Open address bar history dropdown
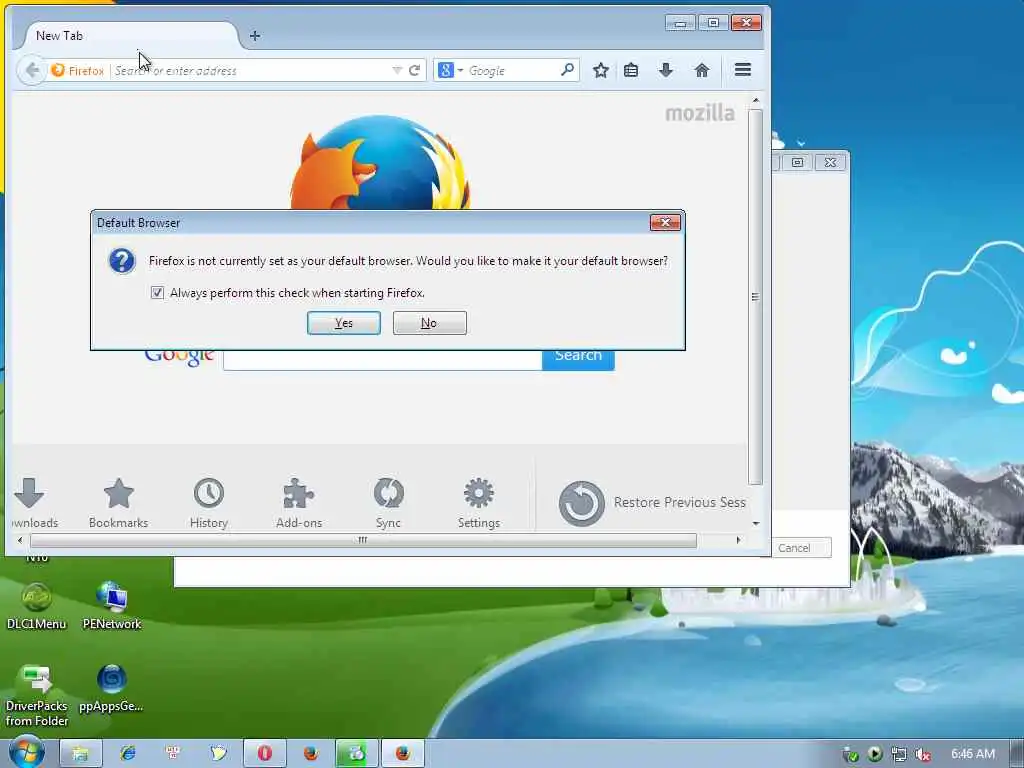 point(396,71)
